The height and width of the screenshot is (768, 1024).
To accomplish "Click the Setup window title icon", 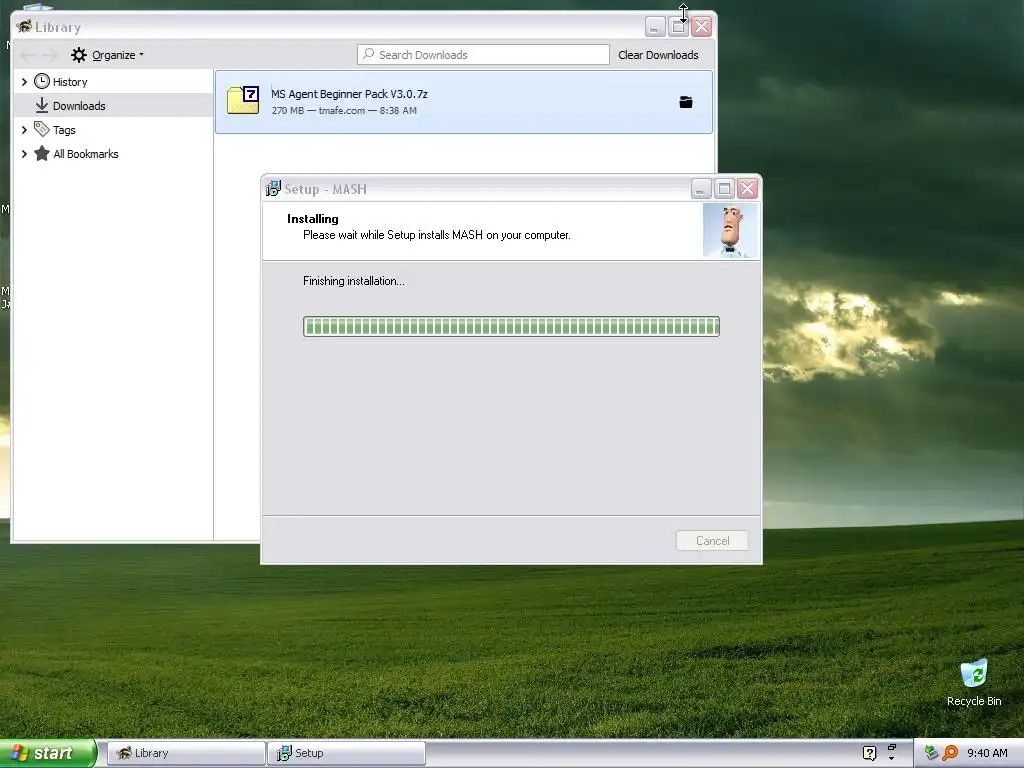I will 273,189.
